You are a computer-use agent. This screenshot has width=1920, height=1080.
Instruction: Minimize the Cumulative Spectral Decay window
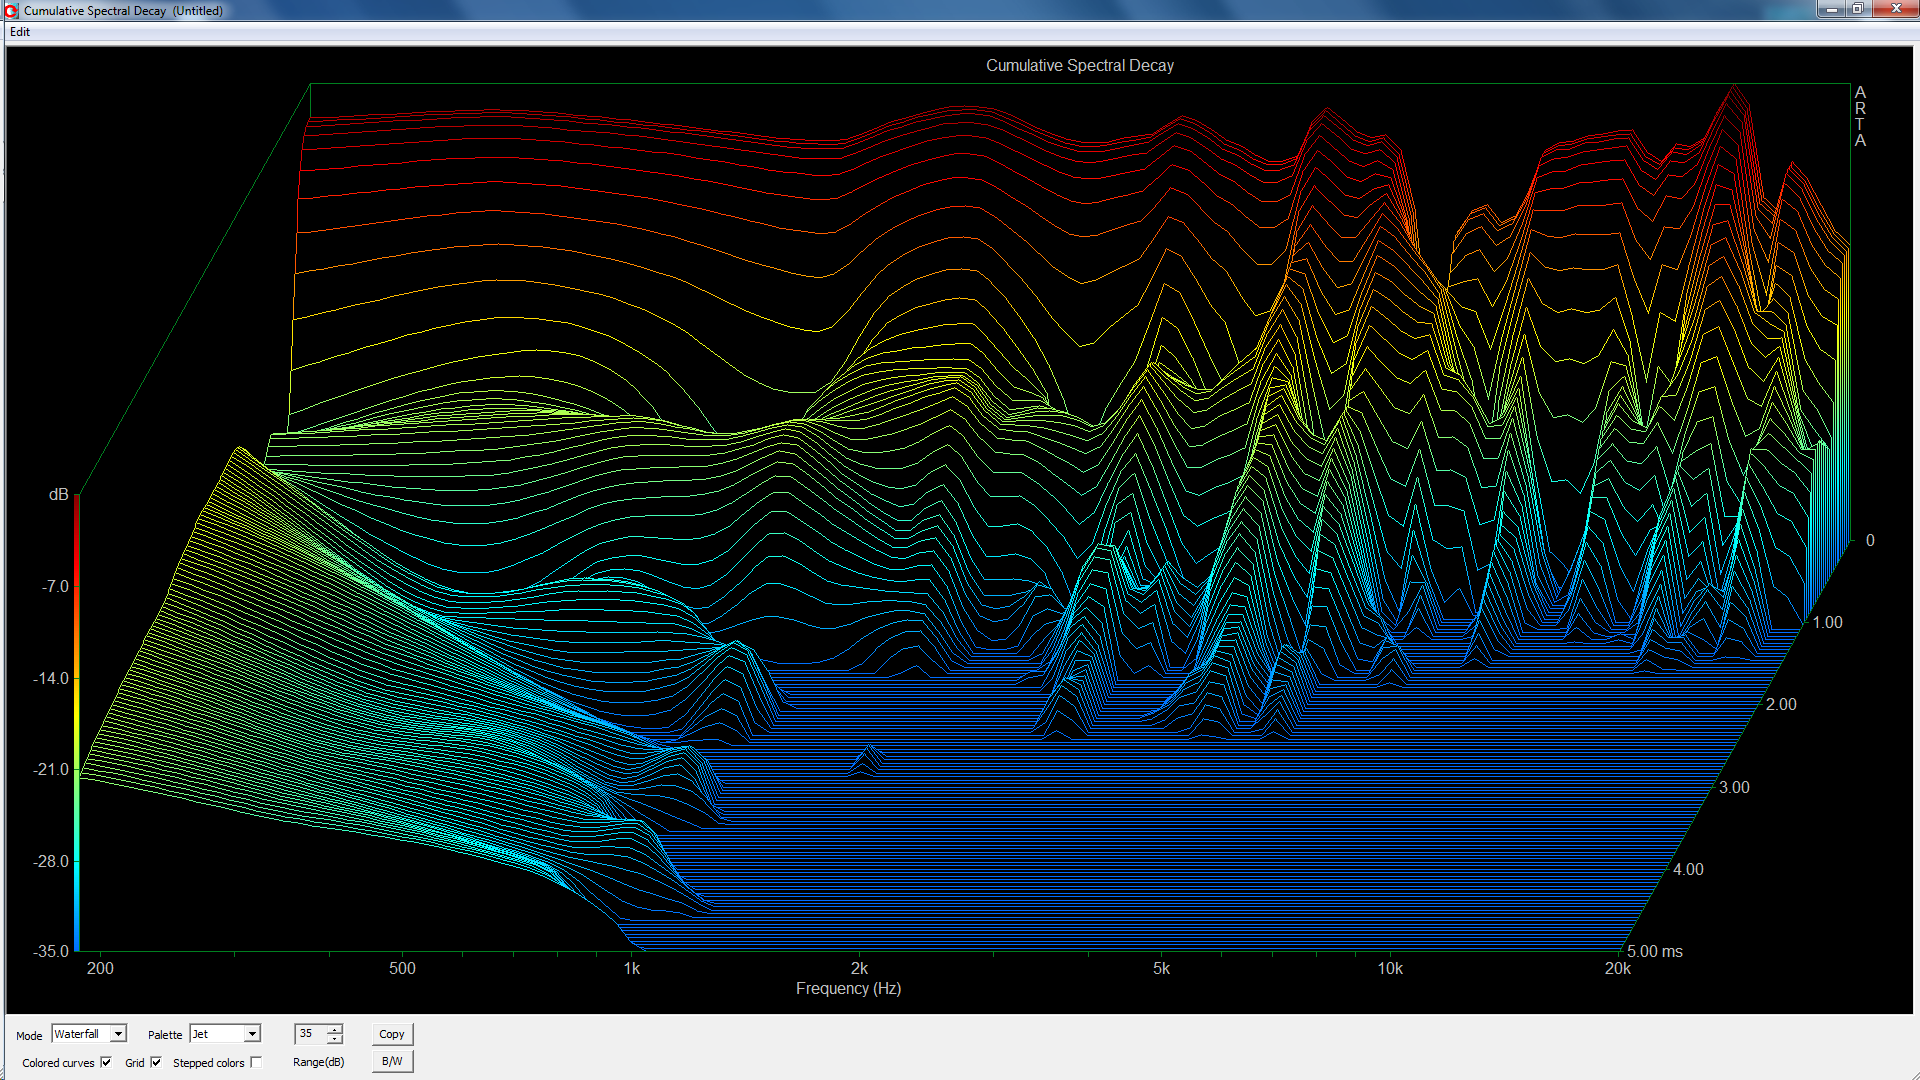coord(1832,9)
